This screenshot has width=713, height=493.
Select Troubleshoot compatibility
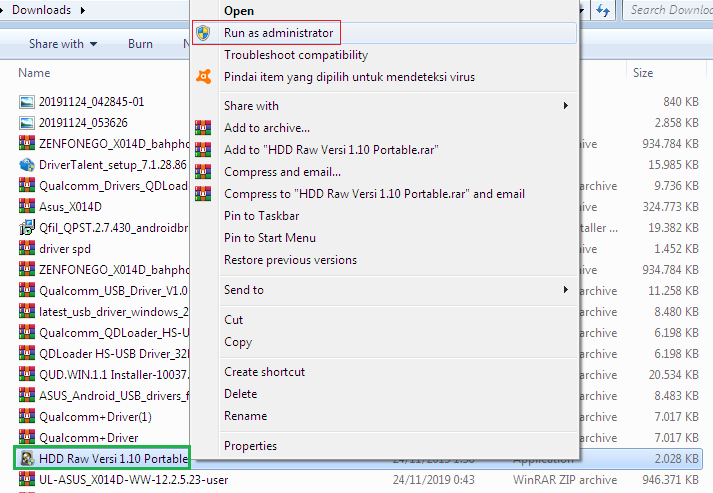(296, 55)
